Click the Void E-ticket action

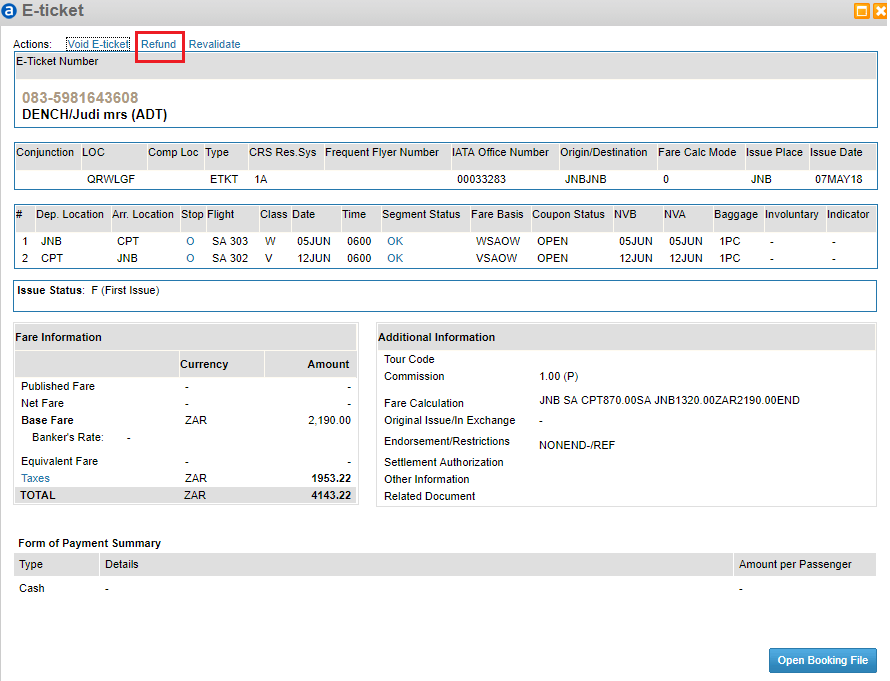click(98, 44)
